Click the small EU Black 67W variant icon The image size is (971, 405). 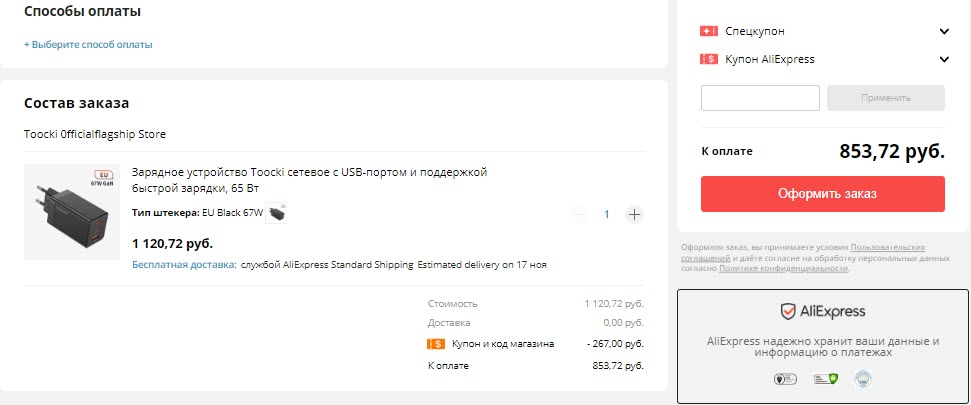[x=277, y=213]
